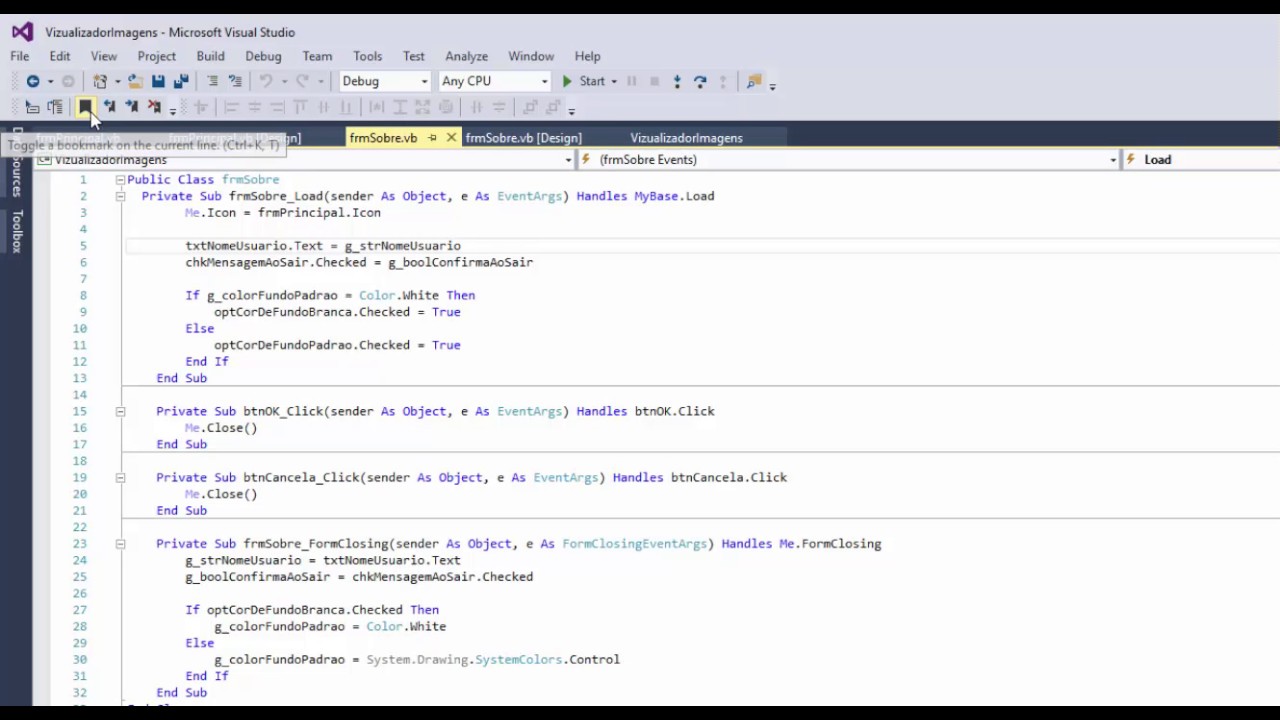Go to the next bookmark icon
The height and width of the screenshot is (720, 1280).
131,107
